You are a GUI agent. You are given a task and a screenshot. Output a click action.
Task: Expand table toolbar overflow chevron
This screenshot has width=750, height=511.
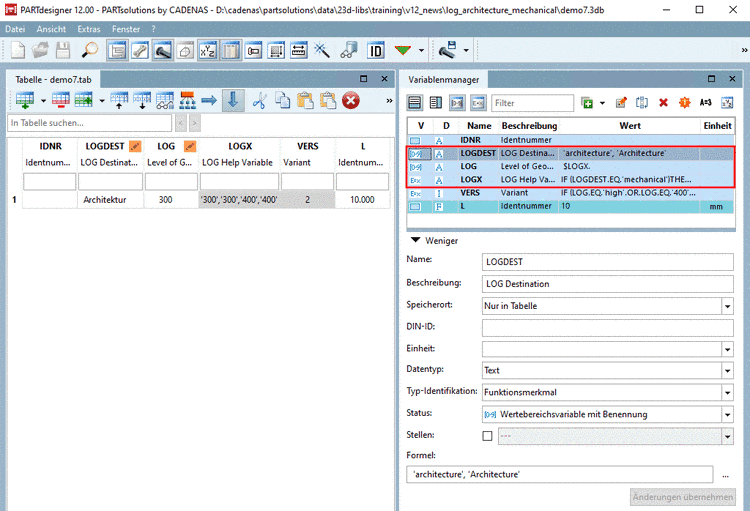[389, 100]
